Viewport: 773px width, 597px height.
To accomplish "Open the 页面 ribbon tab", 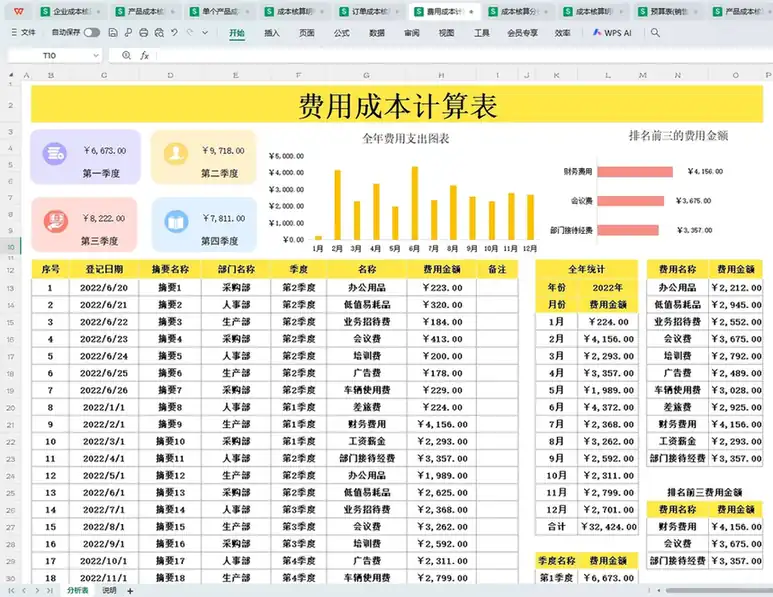I will coord(307,33).
